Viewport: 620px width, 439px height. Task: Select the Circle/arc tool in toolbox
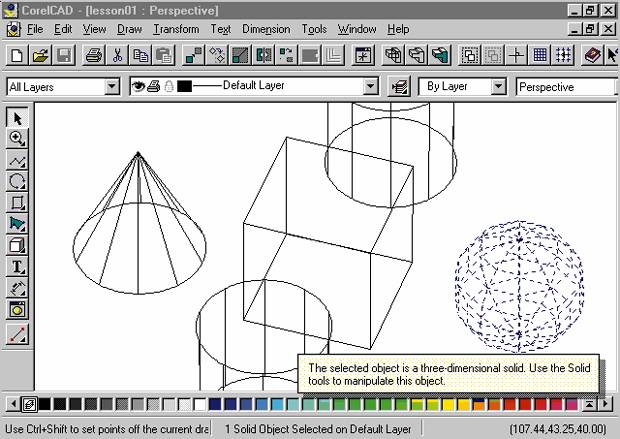tap(17, 181)
